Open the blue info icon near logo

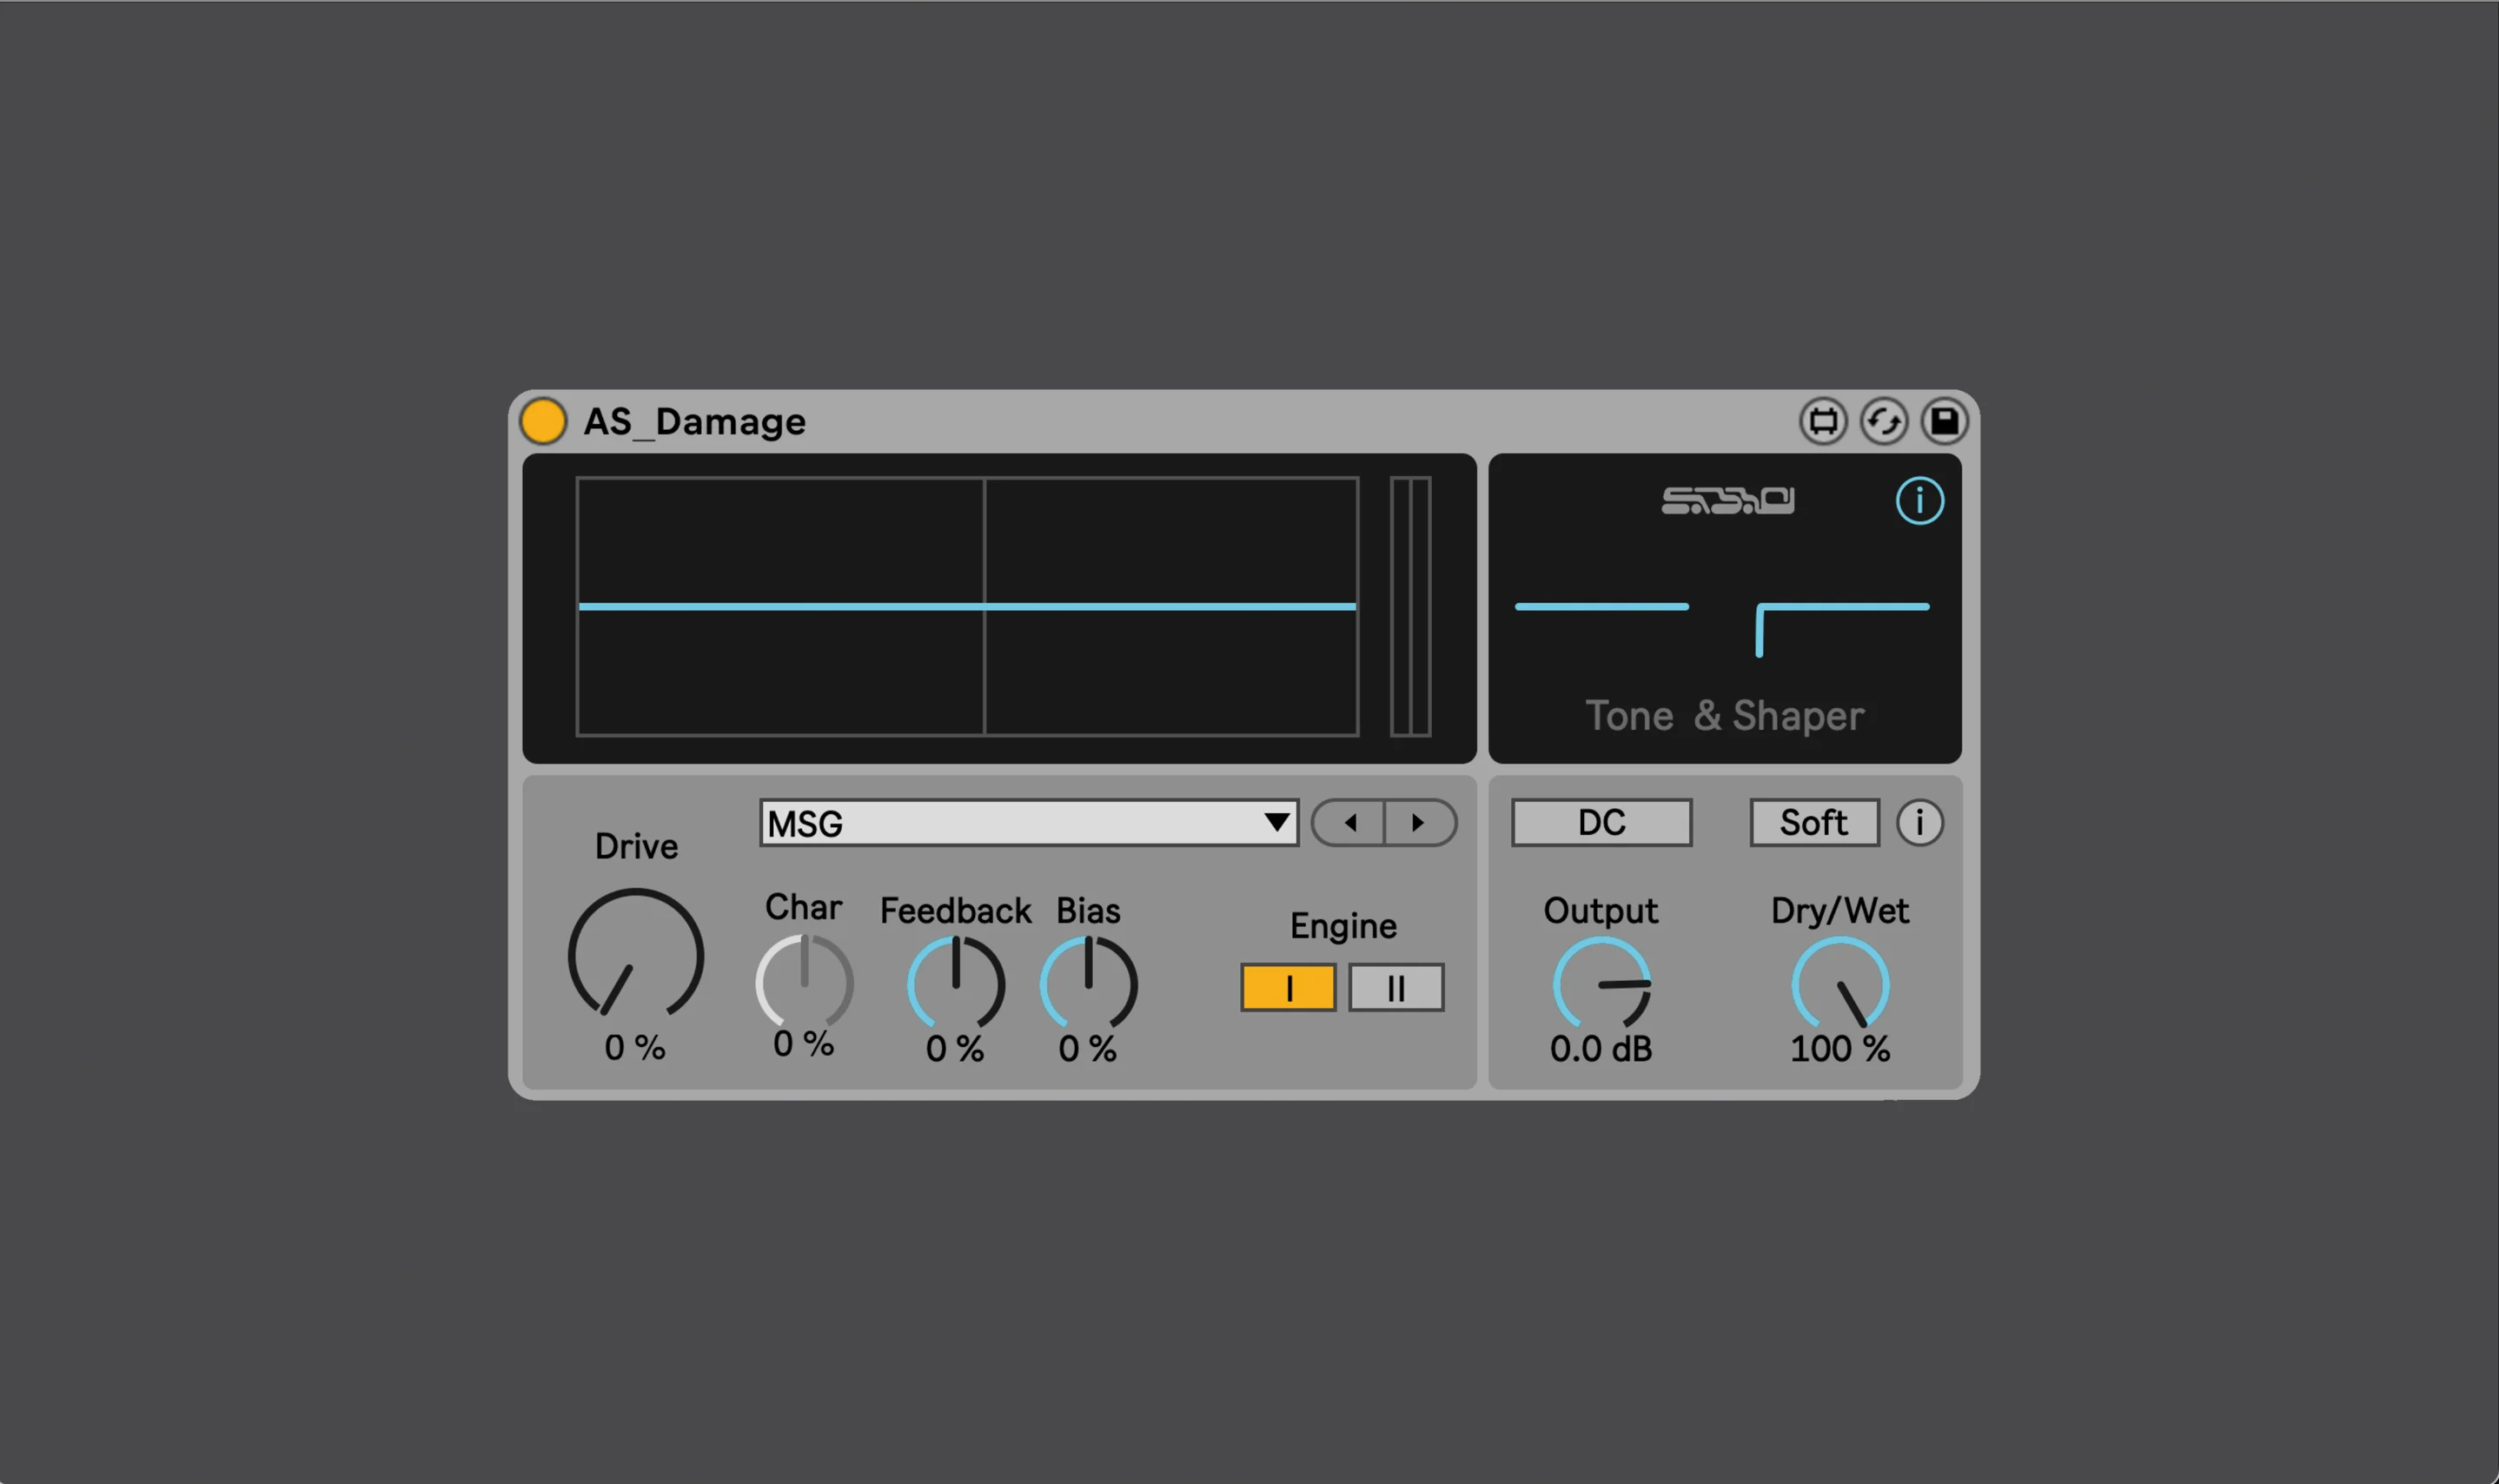[1920, 501]
